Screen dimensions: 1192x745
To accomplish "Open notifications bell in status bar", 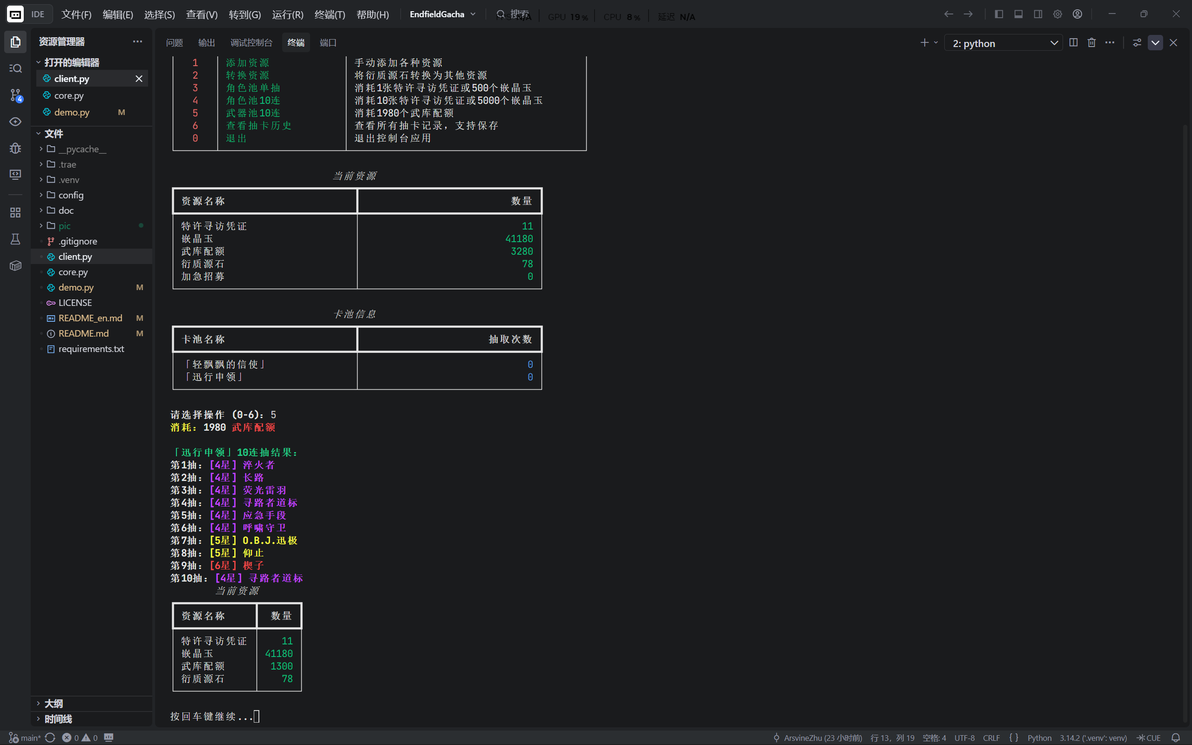I will point(1175,737).
